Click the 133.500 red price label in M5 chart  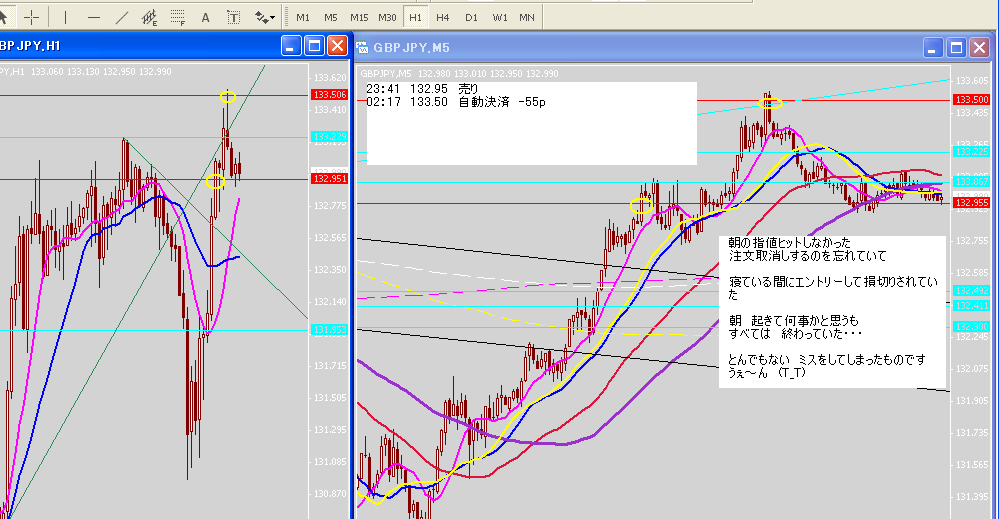(x=972, y=100)
